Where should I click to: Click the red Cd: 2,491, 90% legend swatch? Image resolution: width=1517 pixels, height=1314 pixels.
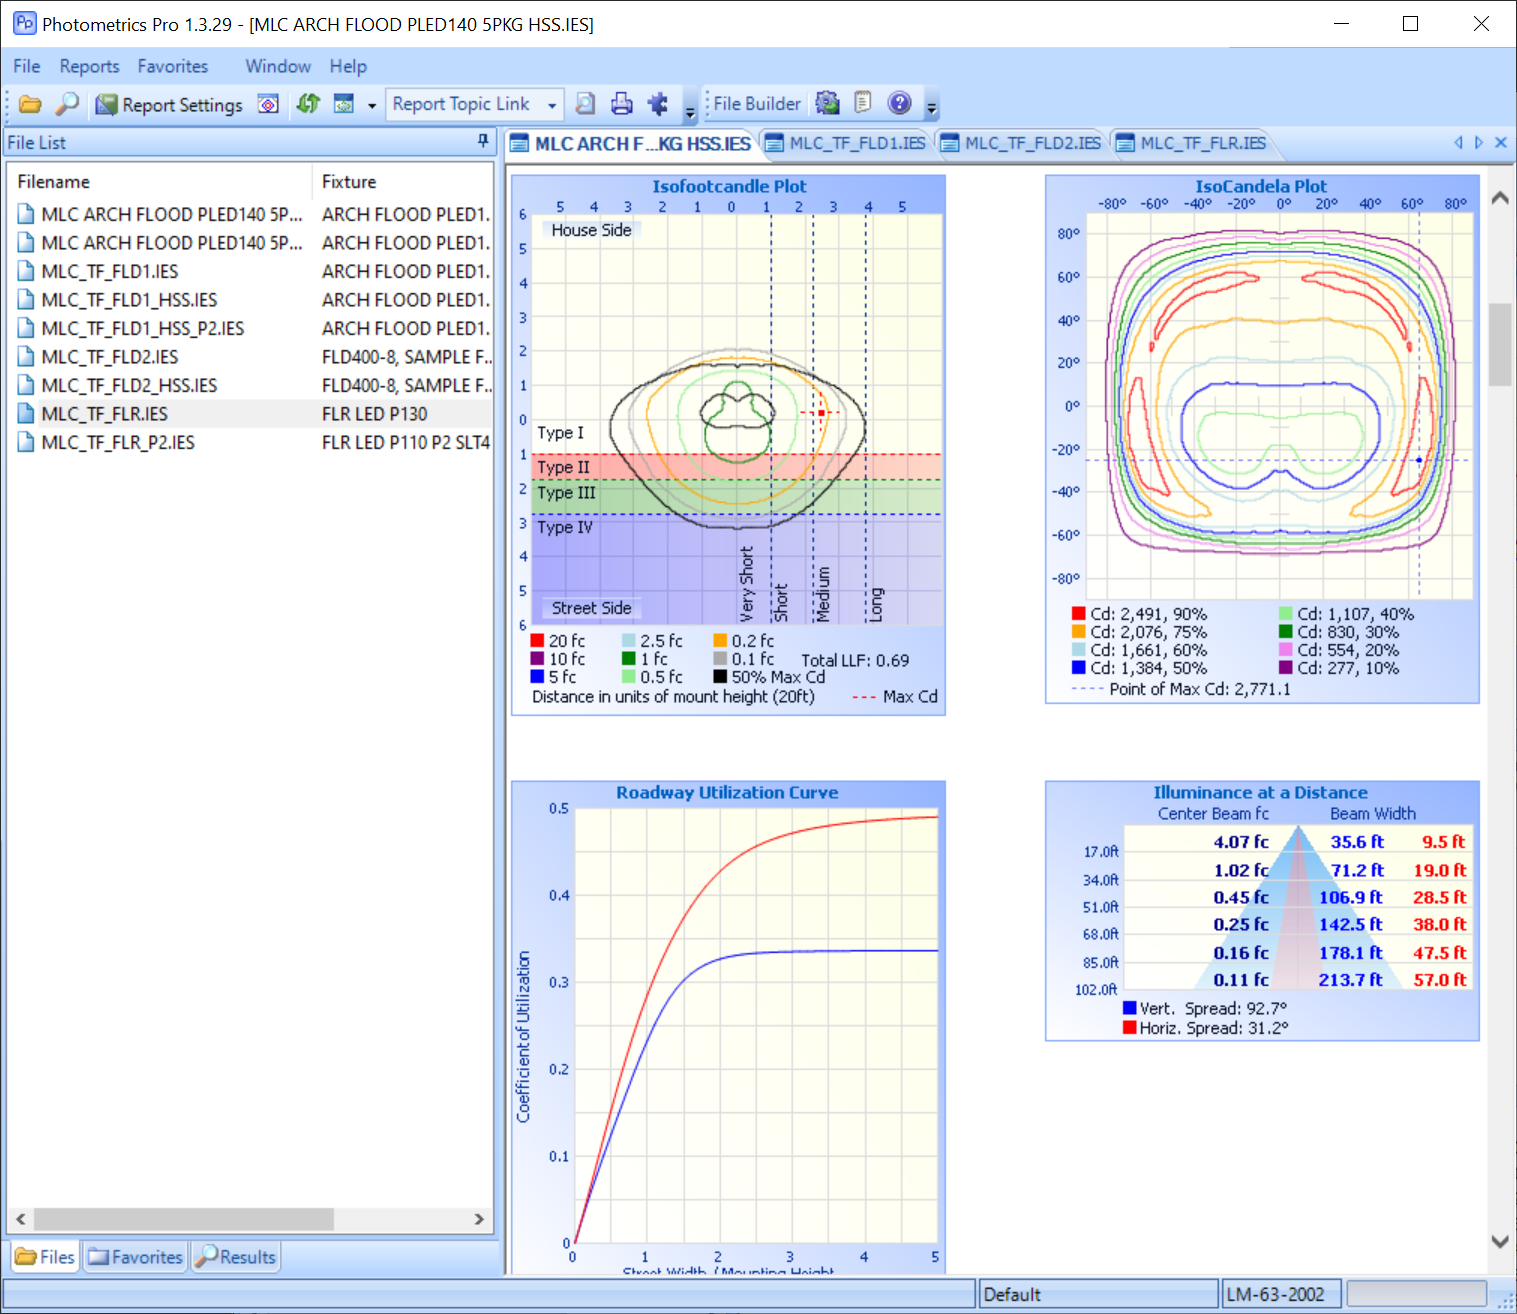1078,614
